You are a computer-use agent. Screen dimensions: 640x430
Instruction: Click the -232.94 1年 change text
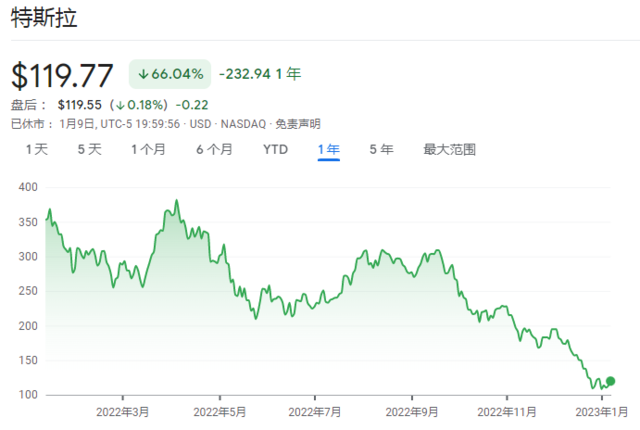tap(260, 74)
